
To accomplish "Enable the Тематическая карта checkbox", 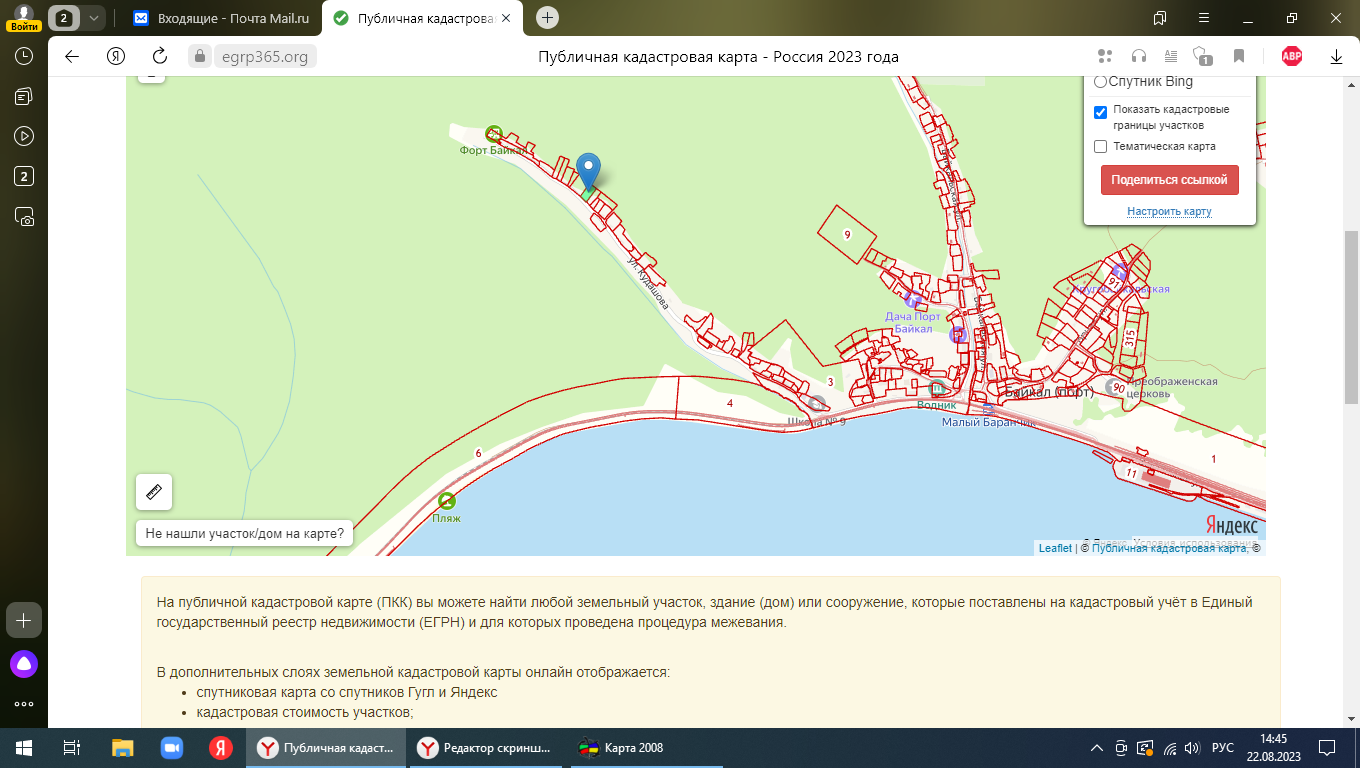I will pyautogui.click(x=1100, y=146).
